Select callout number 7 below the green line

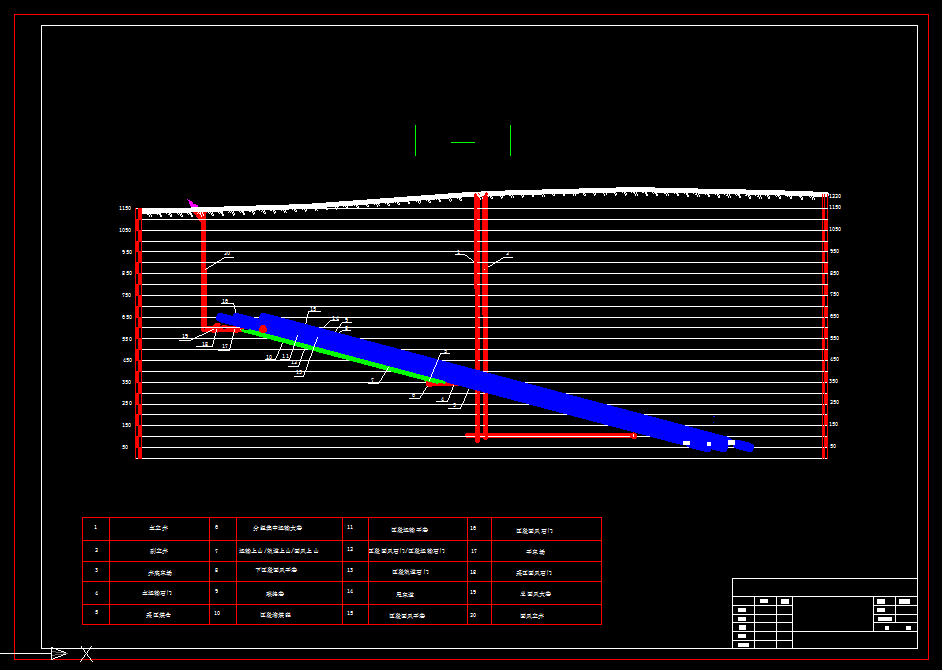click(x=372, y=380)
